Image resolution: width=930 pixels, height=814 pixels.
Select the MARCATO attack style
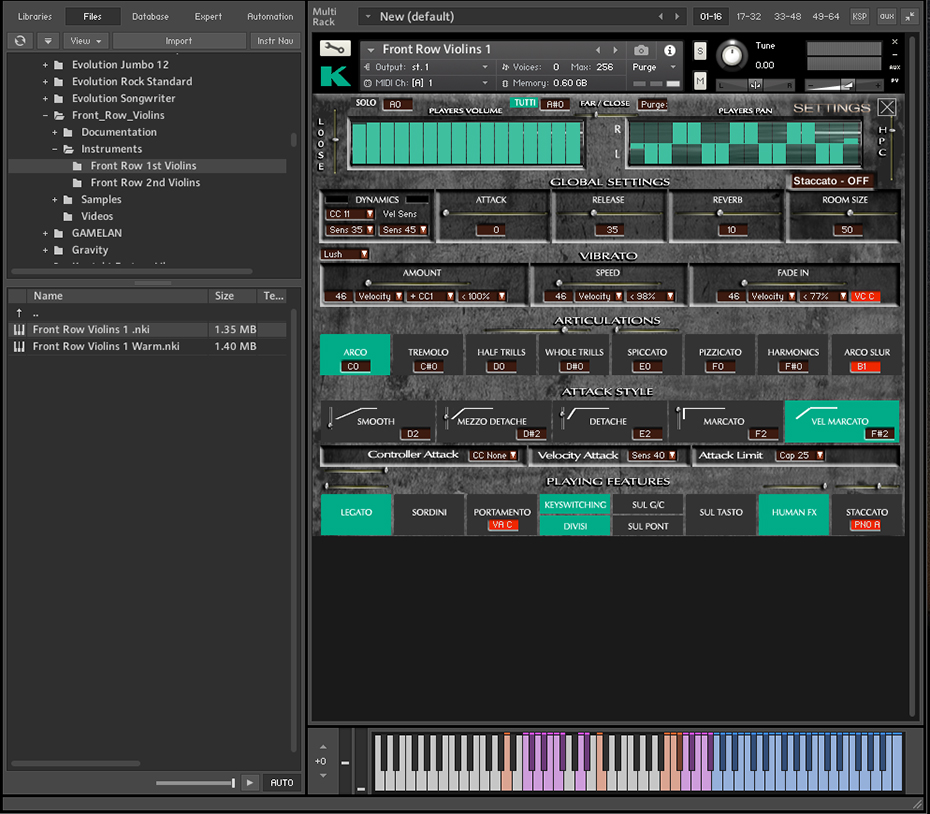[725, 422]
